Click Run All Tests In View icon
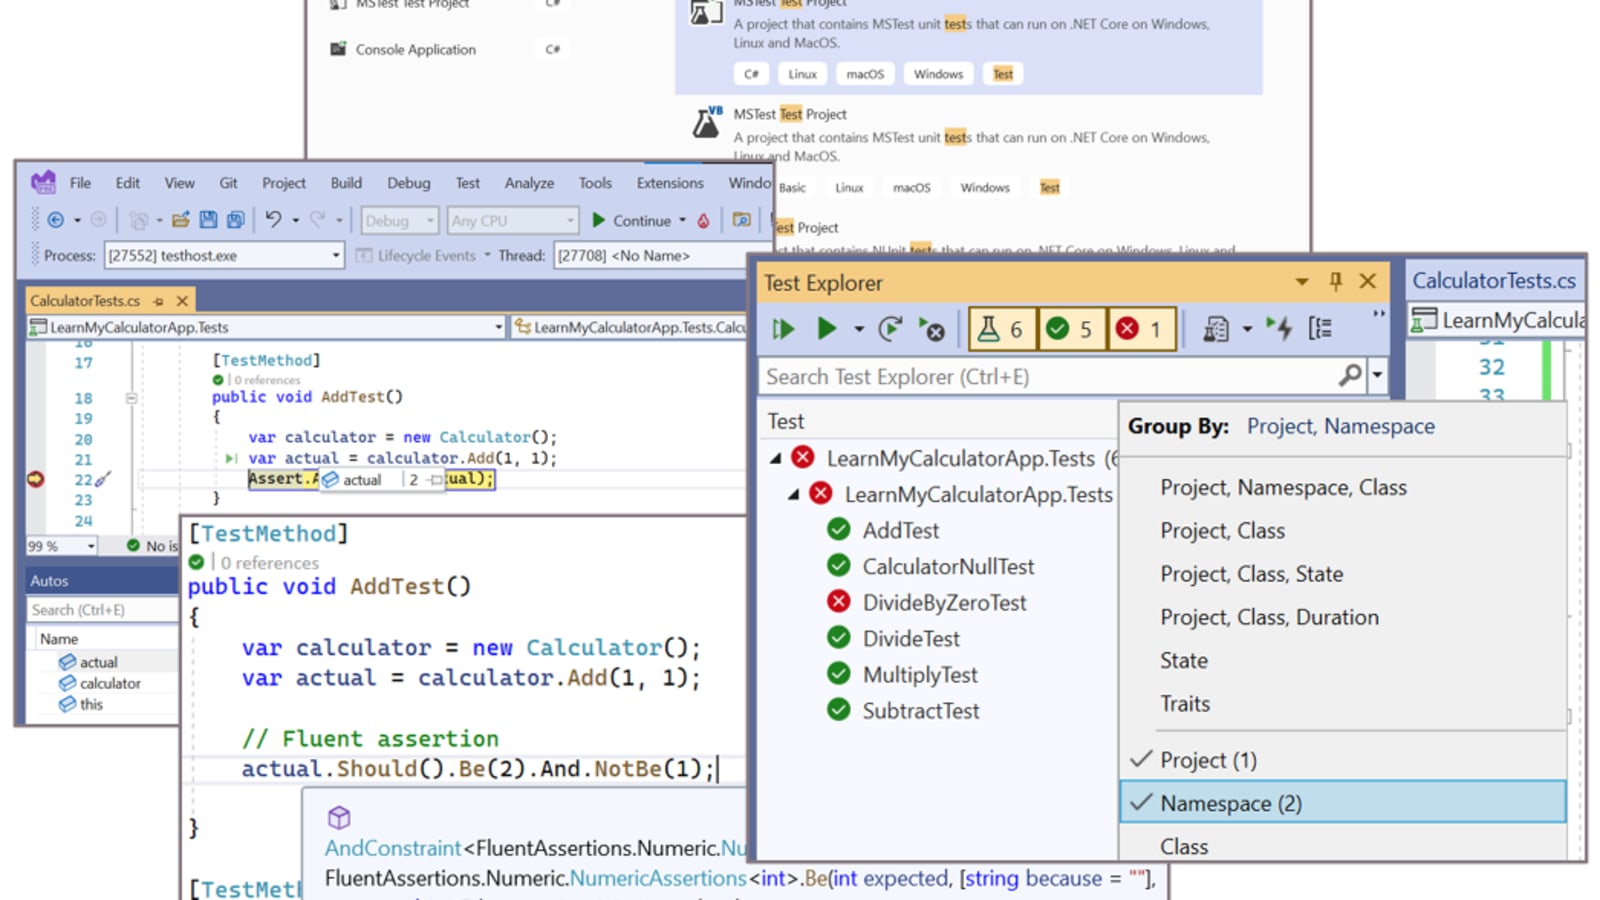Viewport: 1600px width, 900px height. point(783,328)
